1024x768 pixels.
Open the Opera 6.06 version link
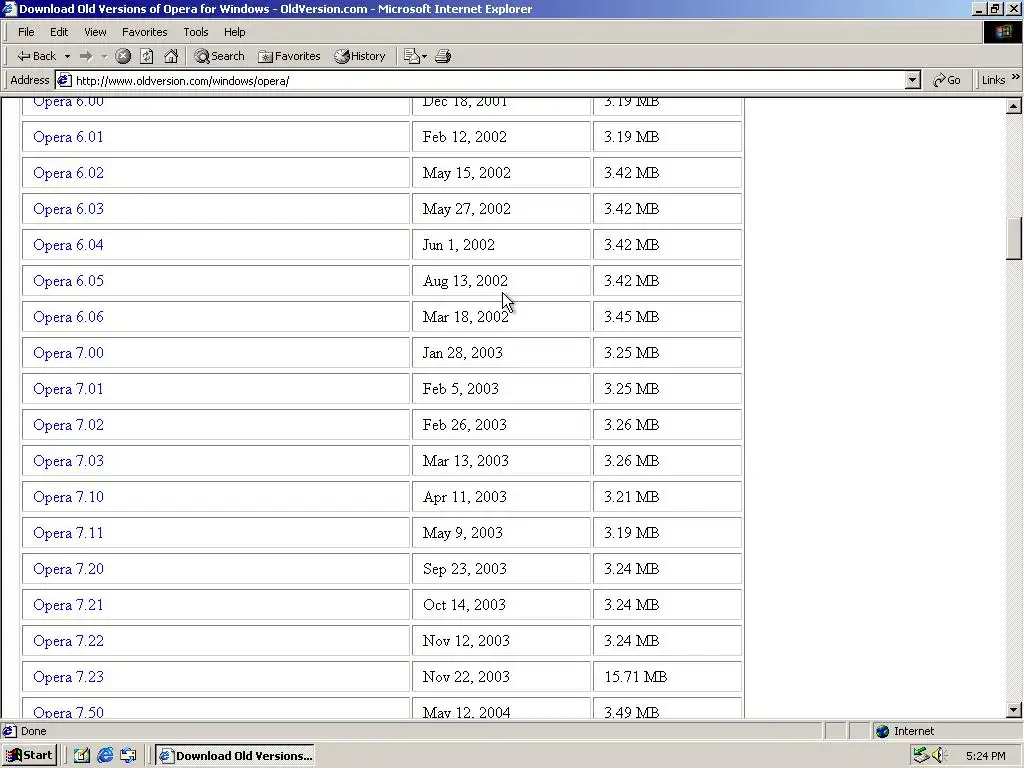(68, 317)
